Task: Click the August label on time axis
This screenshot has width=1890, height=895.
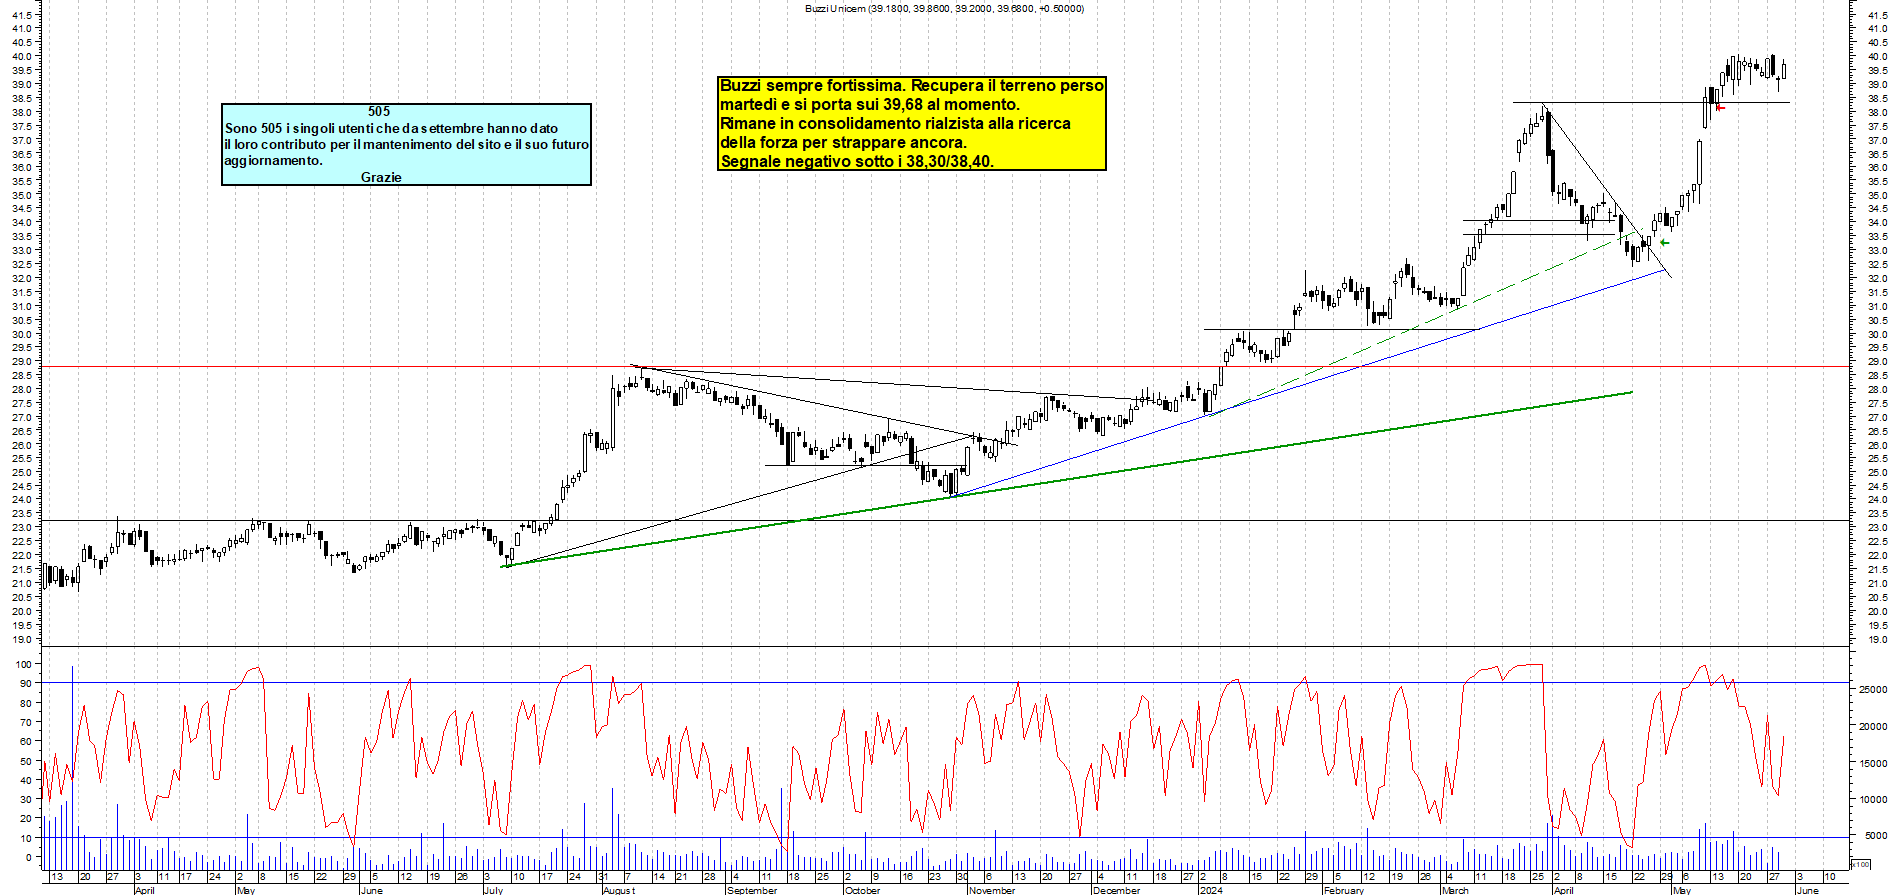Action: click(619, 890)
